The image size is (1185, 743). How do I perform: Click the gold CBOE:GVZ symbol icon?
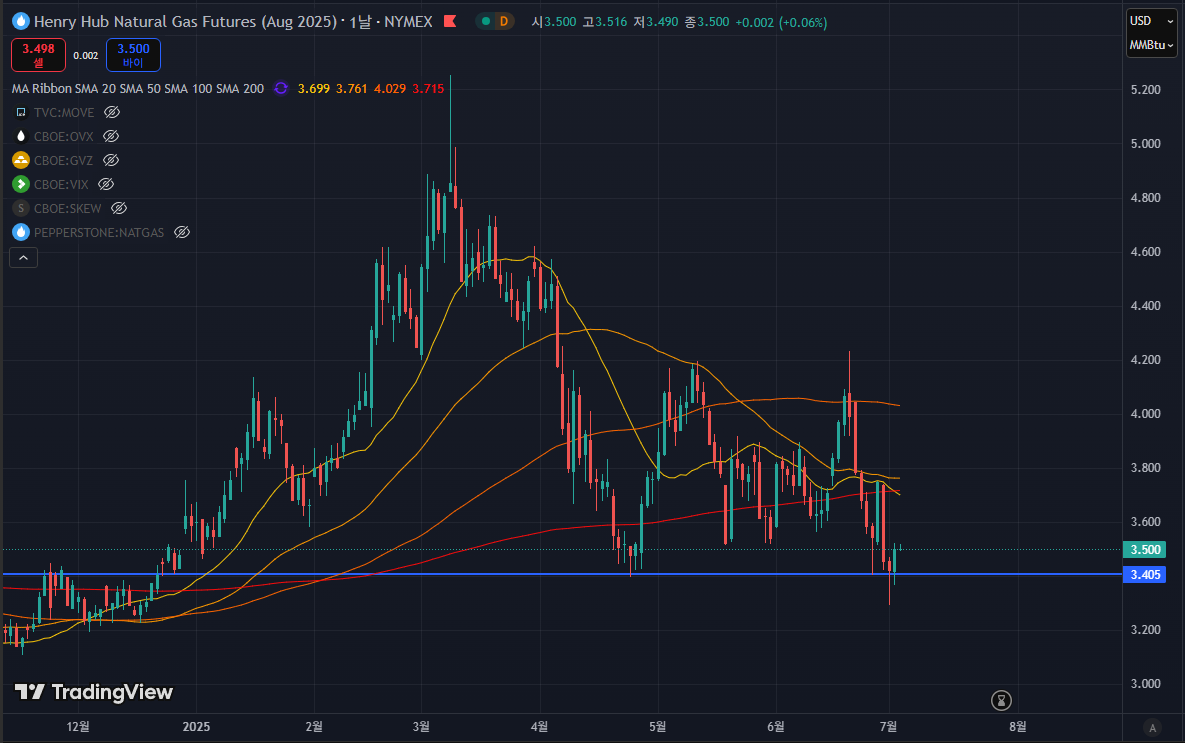pos(21,160)
